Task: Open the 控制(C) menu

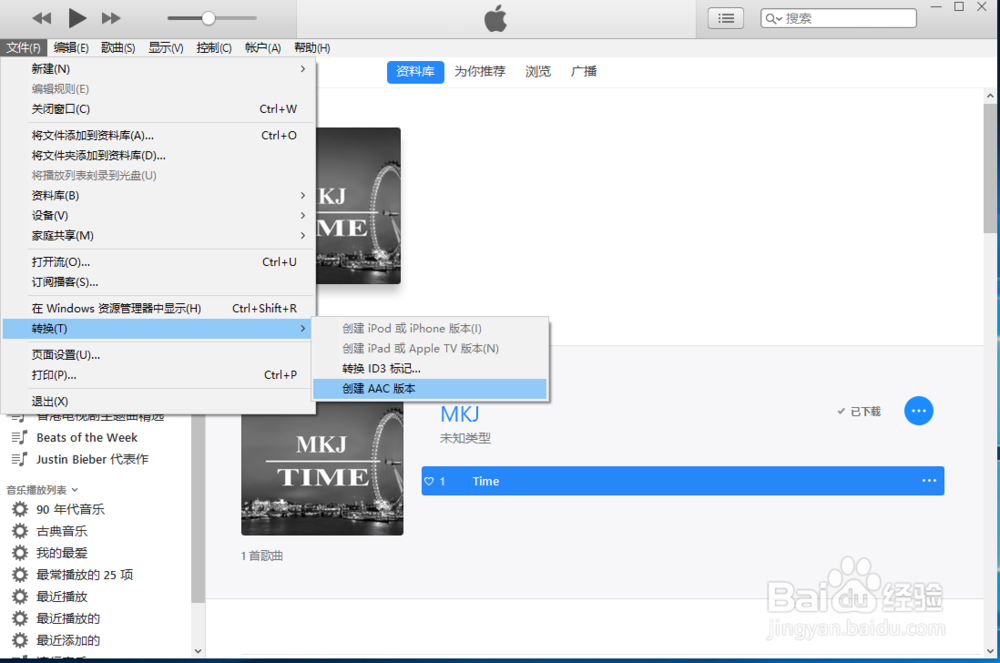Action: point(214,48)
